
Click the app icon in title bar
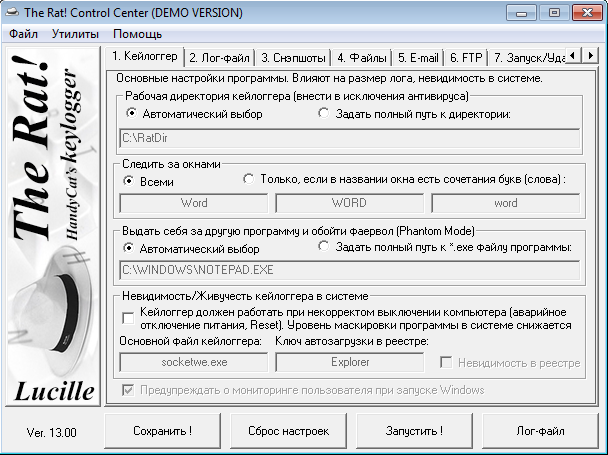click(12, 12)
